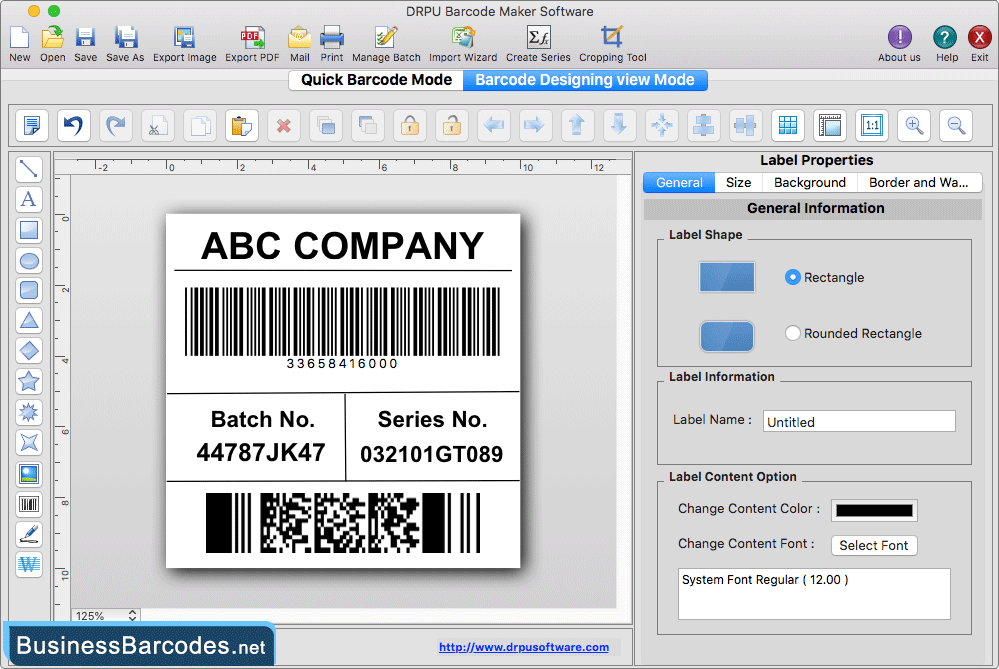Click the black content color swatch
Image resolution: width=999 pixels, height=669 pixels.
pos(874,510)
